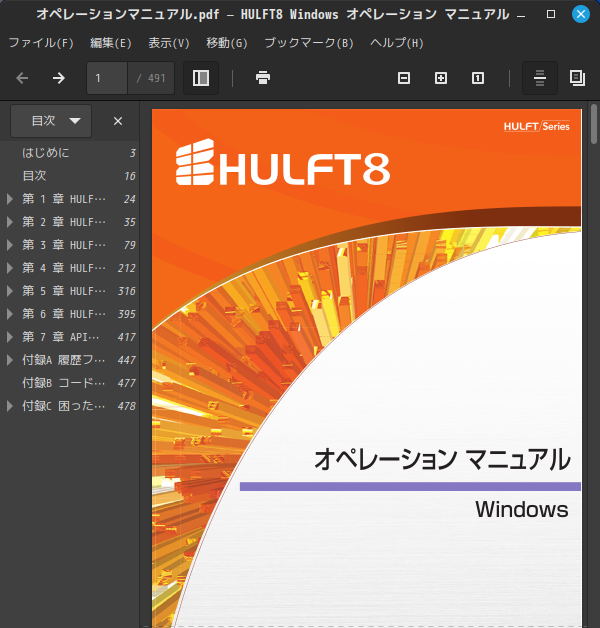The width and height of the screenshot is (600, 628).
Task: Expand the 第 4 章 outline item
Action: point(10,268)
